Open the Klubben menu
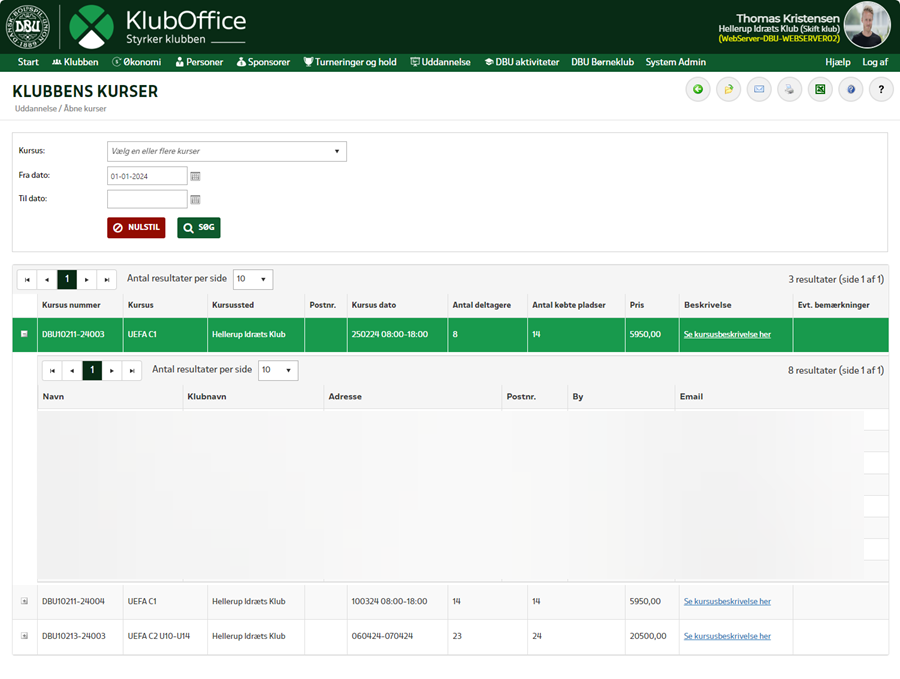 (x=75, y=62)
